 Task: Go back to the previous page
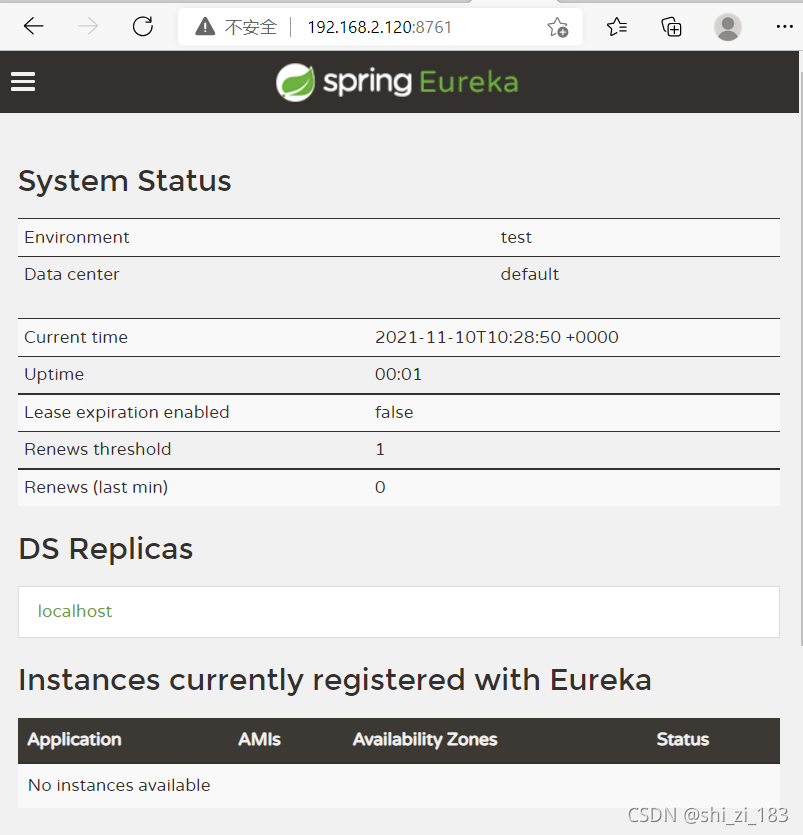[x=34, y=26]
